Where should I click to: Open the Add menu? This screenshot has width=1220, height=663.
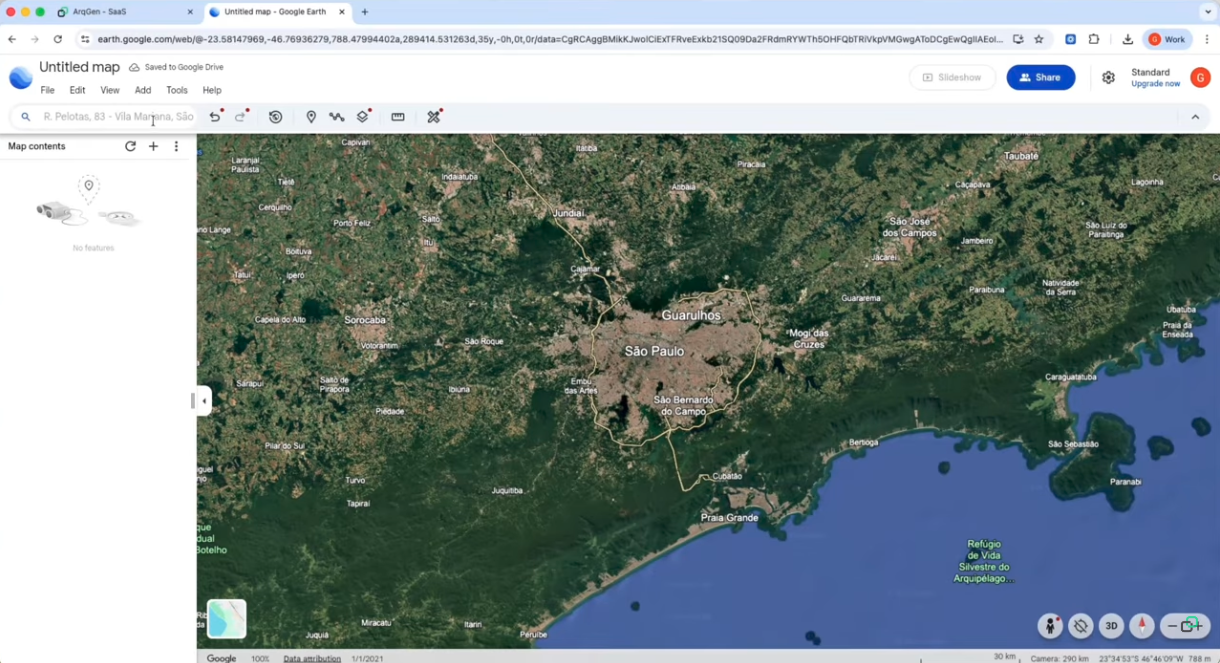click(x=143, y=90)
